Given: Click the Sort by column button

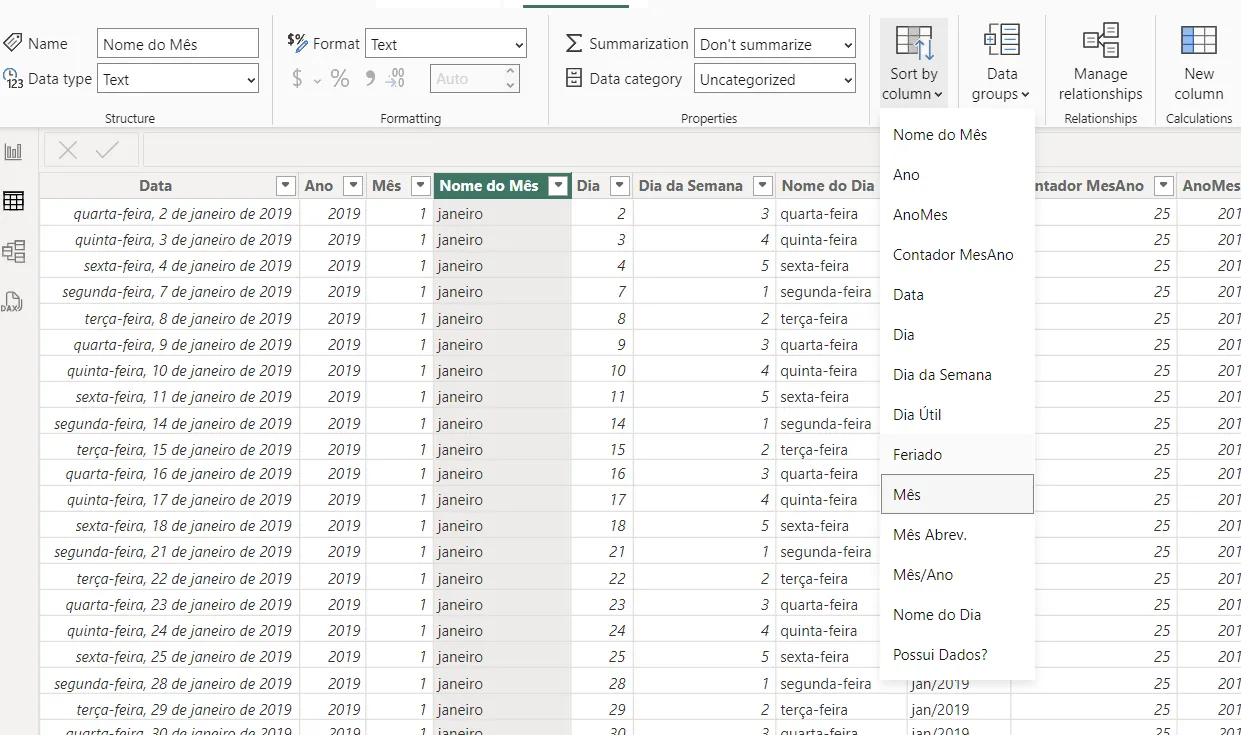Looking at the screenshot, I should point(913,62).
